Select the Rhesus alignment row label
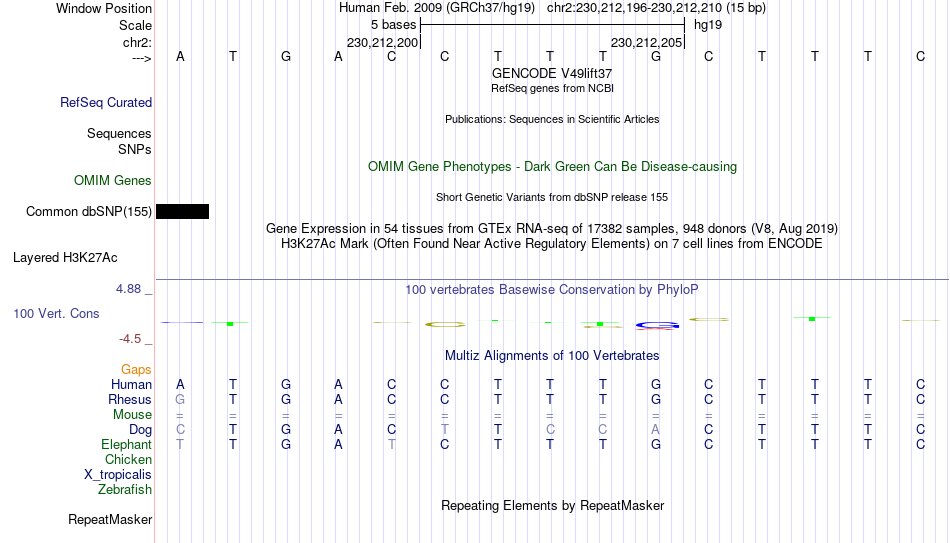Viewport: 950px width, 543px height. click(x=130, y=399)
